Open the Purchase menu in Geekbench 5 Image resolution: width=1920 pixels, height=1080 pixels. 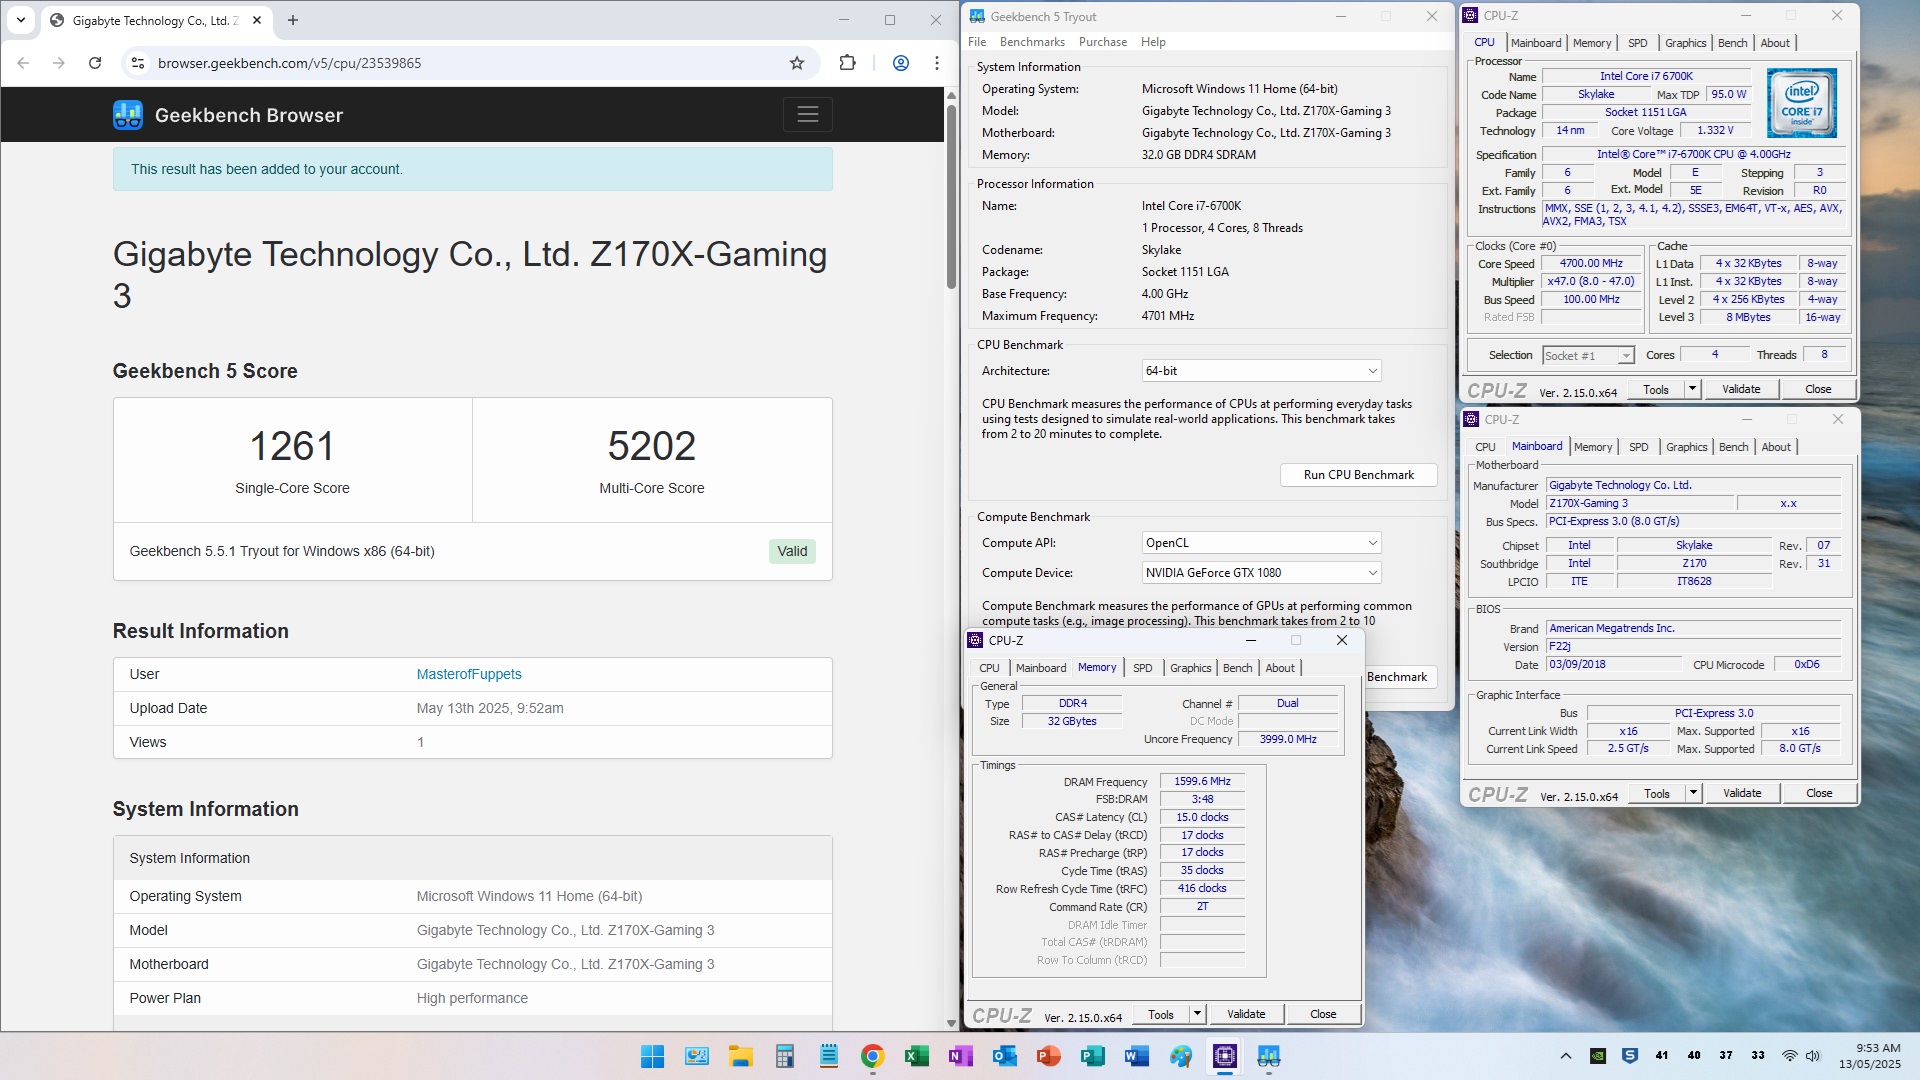tap(1103, 42)
